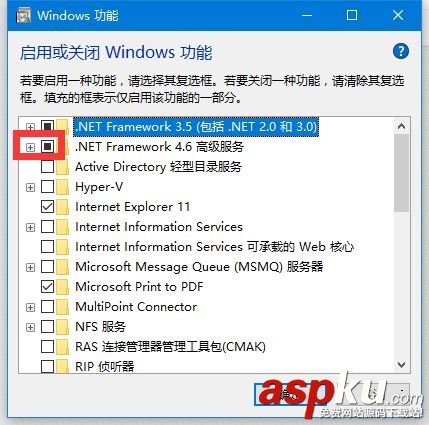Screen dimensions: 429x425
Task: Click the Microsoft Print to PDF folder icon
Action: (63, 287)
